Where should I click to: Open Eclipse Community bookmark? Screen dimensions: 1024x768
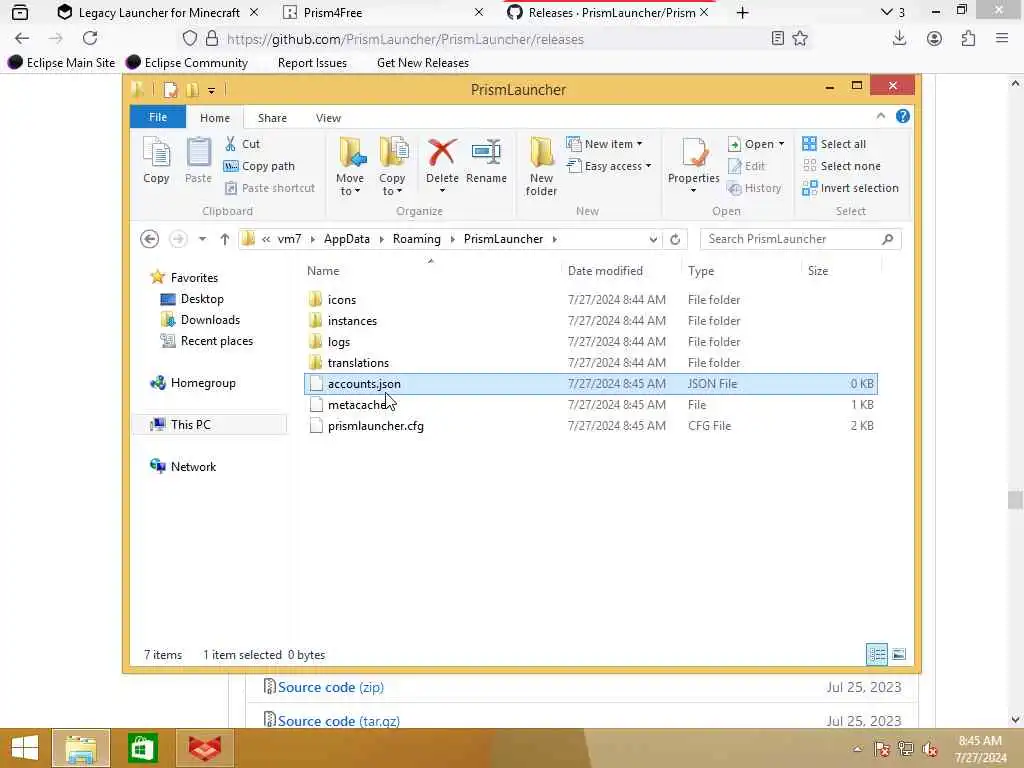point(187,63)
